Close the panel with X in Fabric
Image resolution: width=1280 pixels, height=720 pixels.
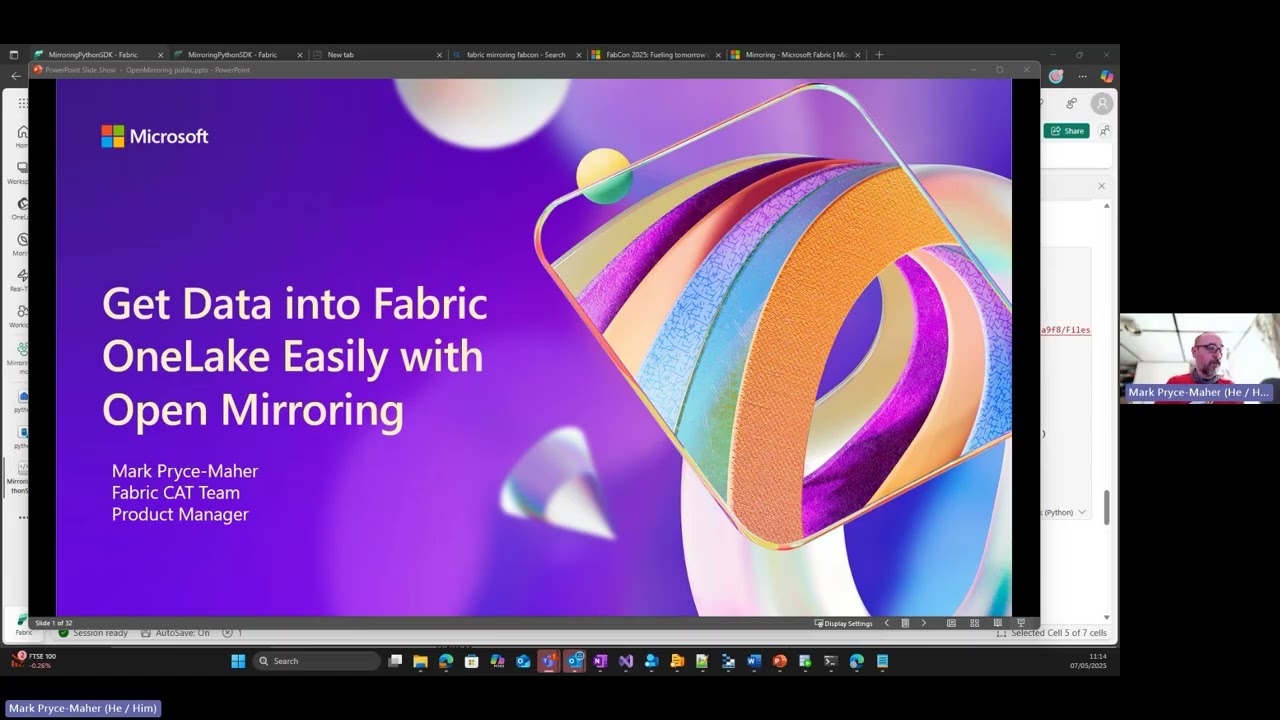click(1102, 186)
